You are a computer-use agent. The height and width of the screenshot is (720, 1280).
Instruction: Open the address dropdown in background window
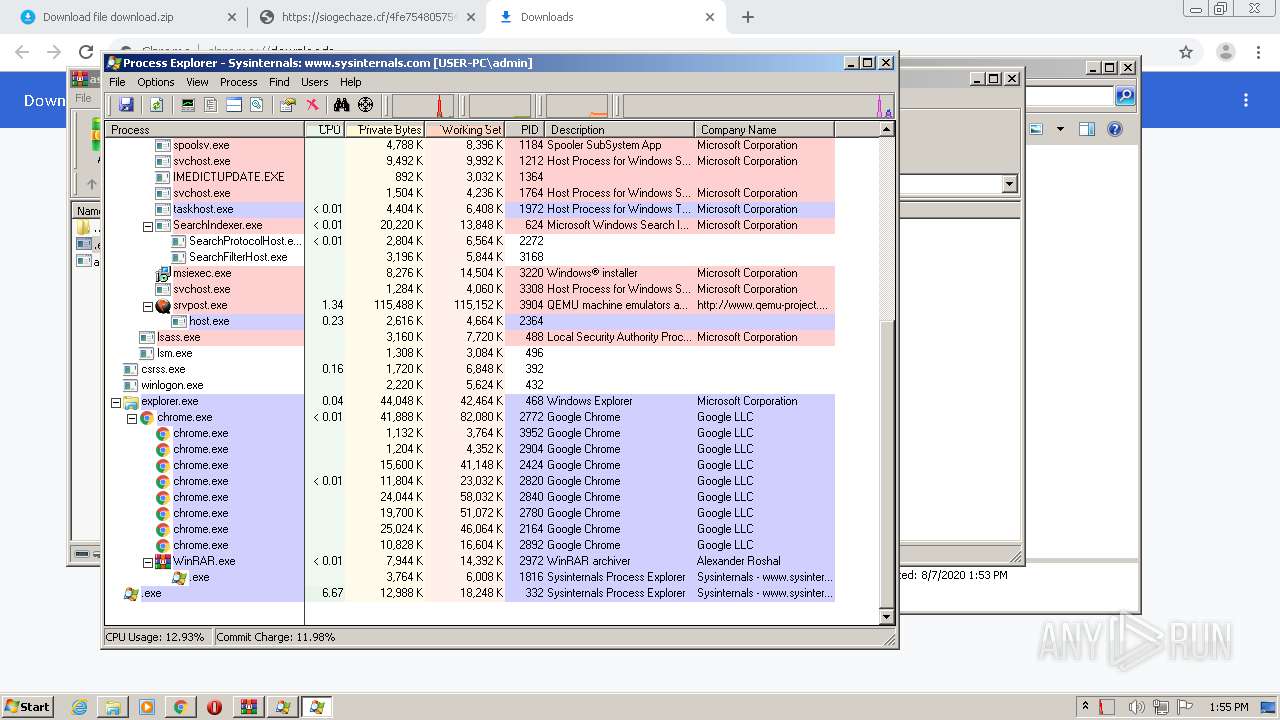(x=1009, y=184)
